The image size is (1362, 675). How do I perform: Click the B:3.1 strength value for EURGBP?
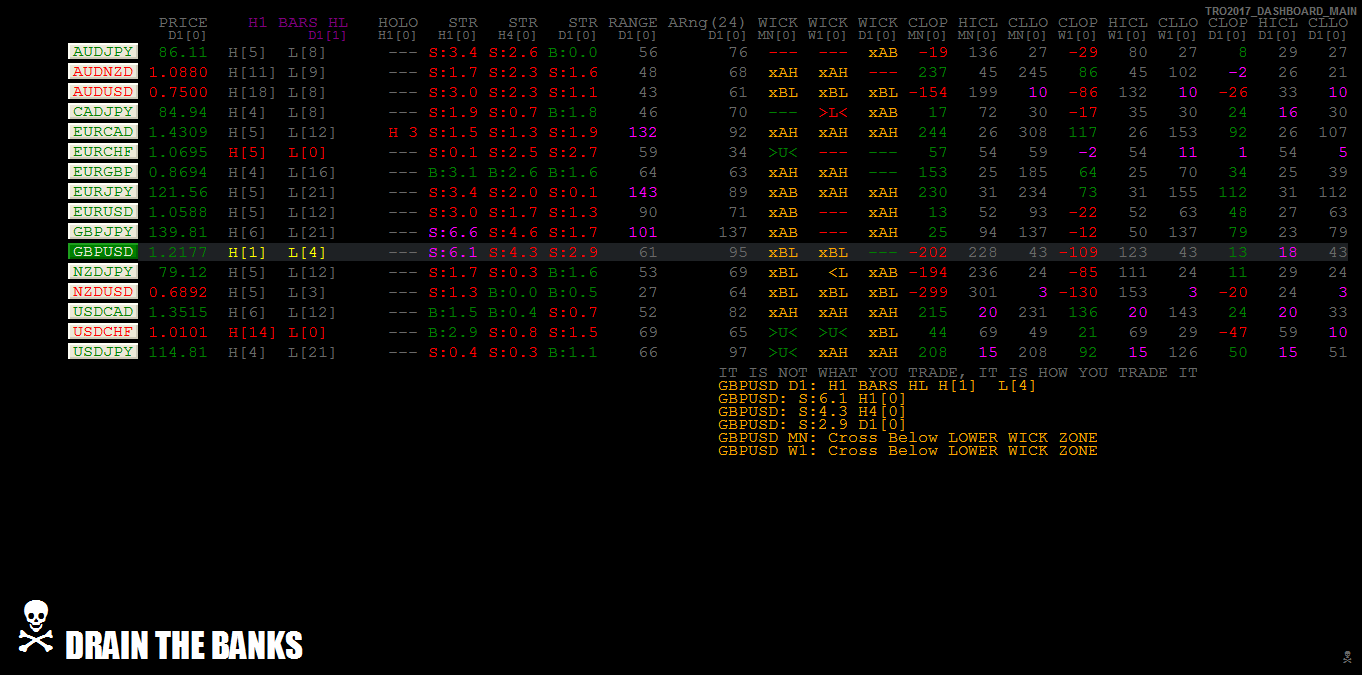[x=453, y=172]
